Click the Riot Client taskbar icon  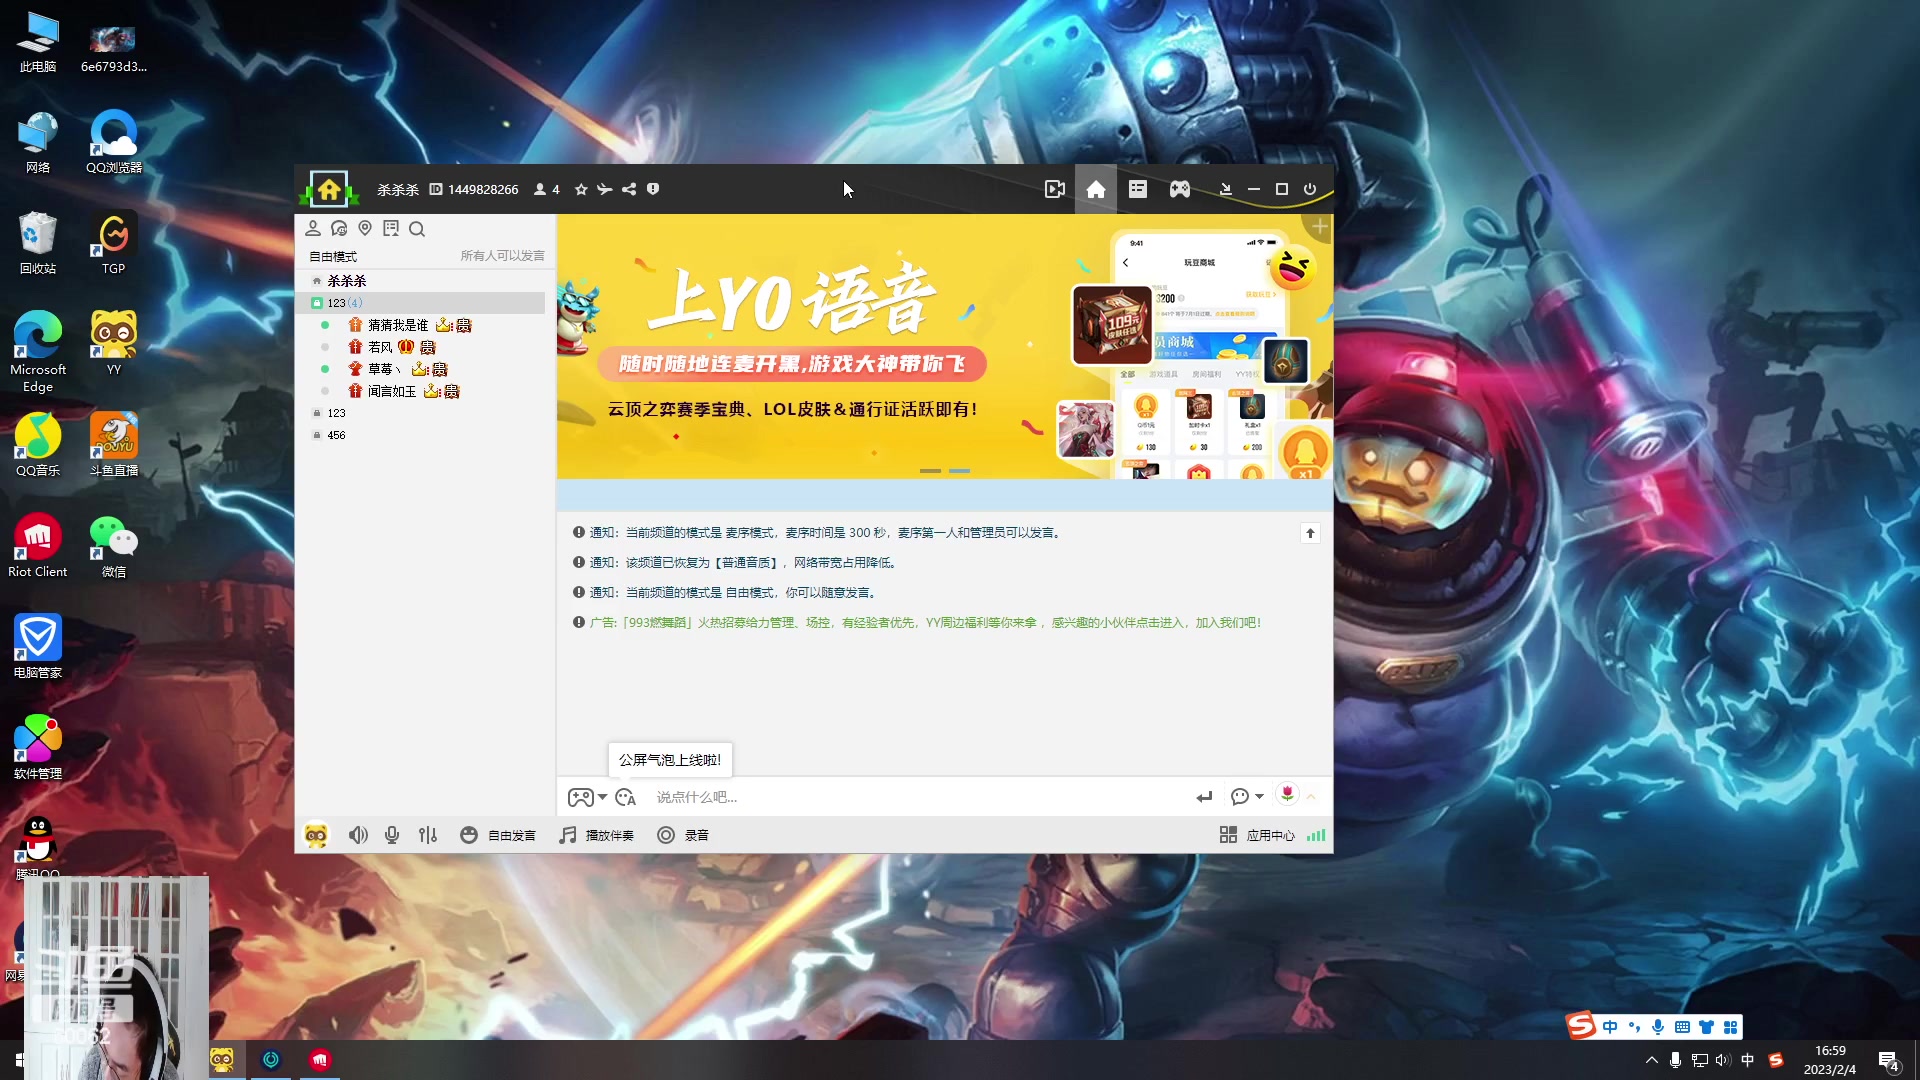coord(320,1060)
